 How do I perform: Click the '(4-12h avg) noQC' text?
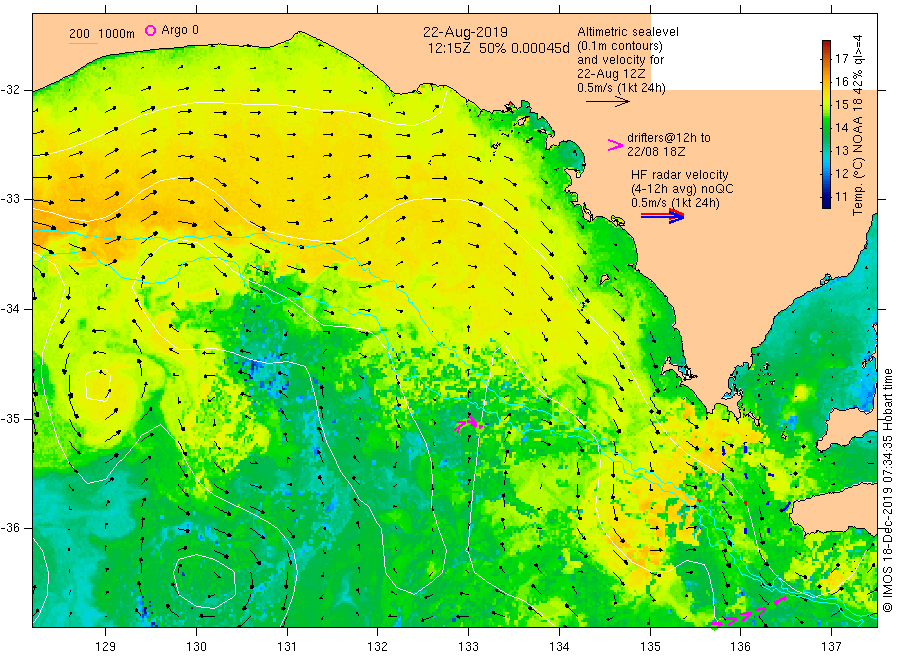pyautogui.click(x=682, y=189)
